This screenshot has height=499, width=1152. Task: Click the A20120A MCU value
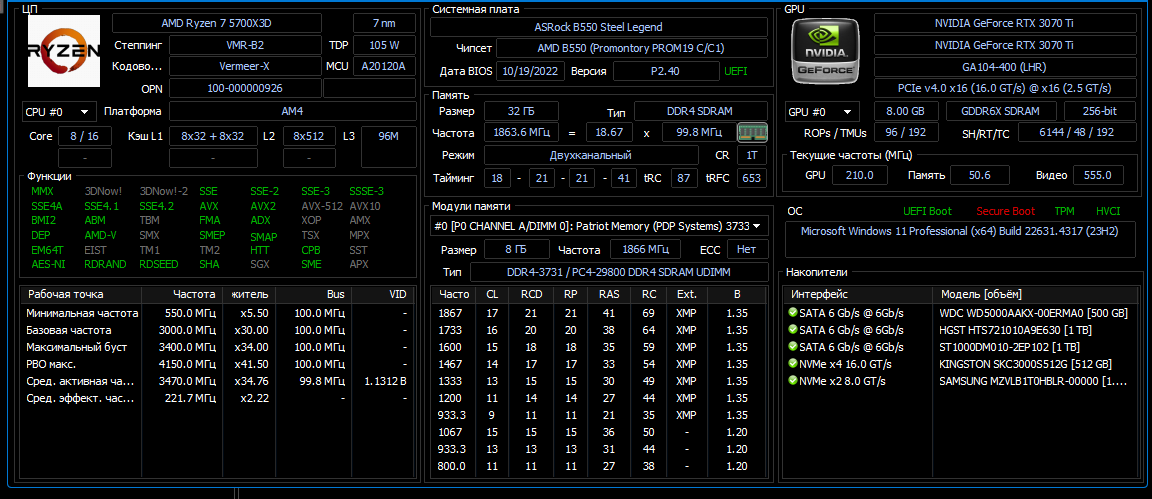click(x=384, y=66)
